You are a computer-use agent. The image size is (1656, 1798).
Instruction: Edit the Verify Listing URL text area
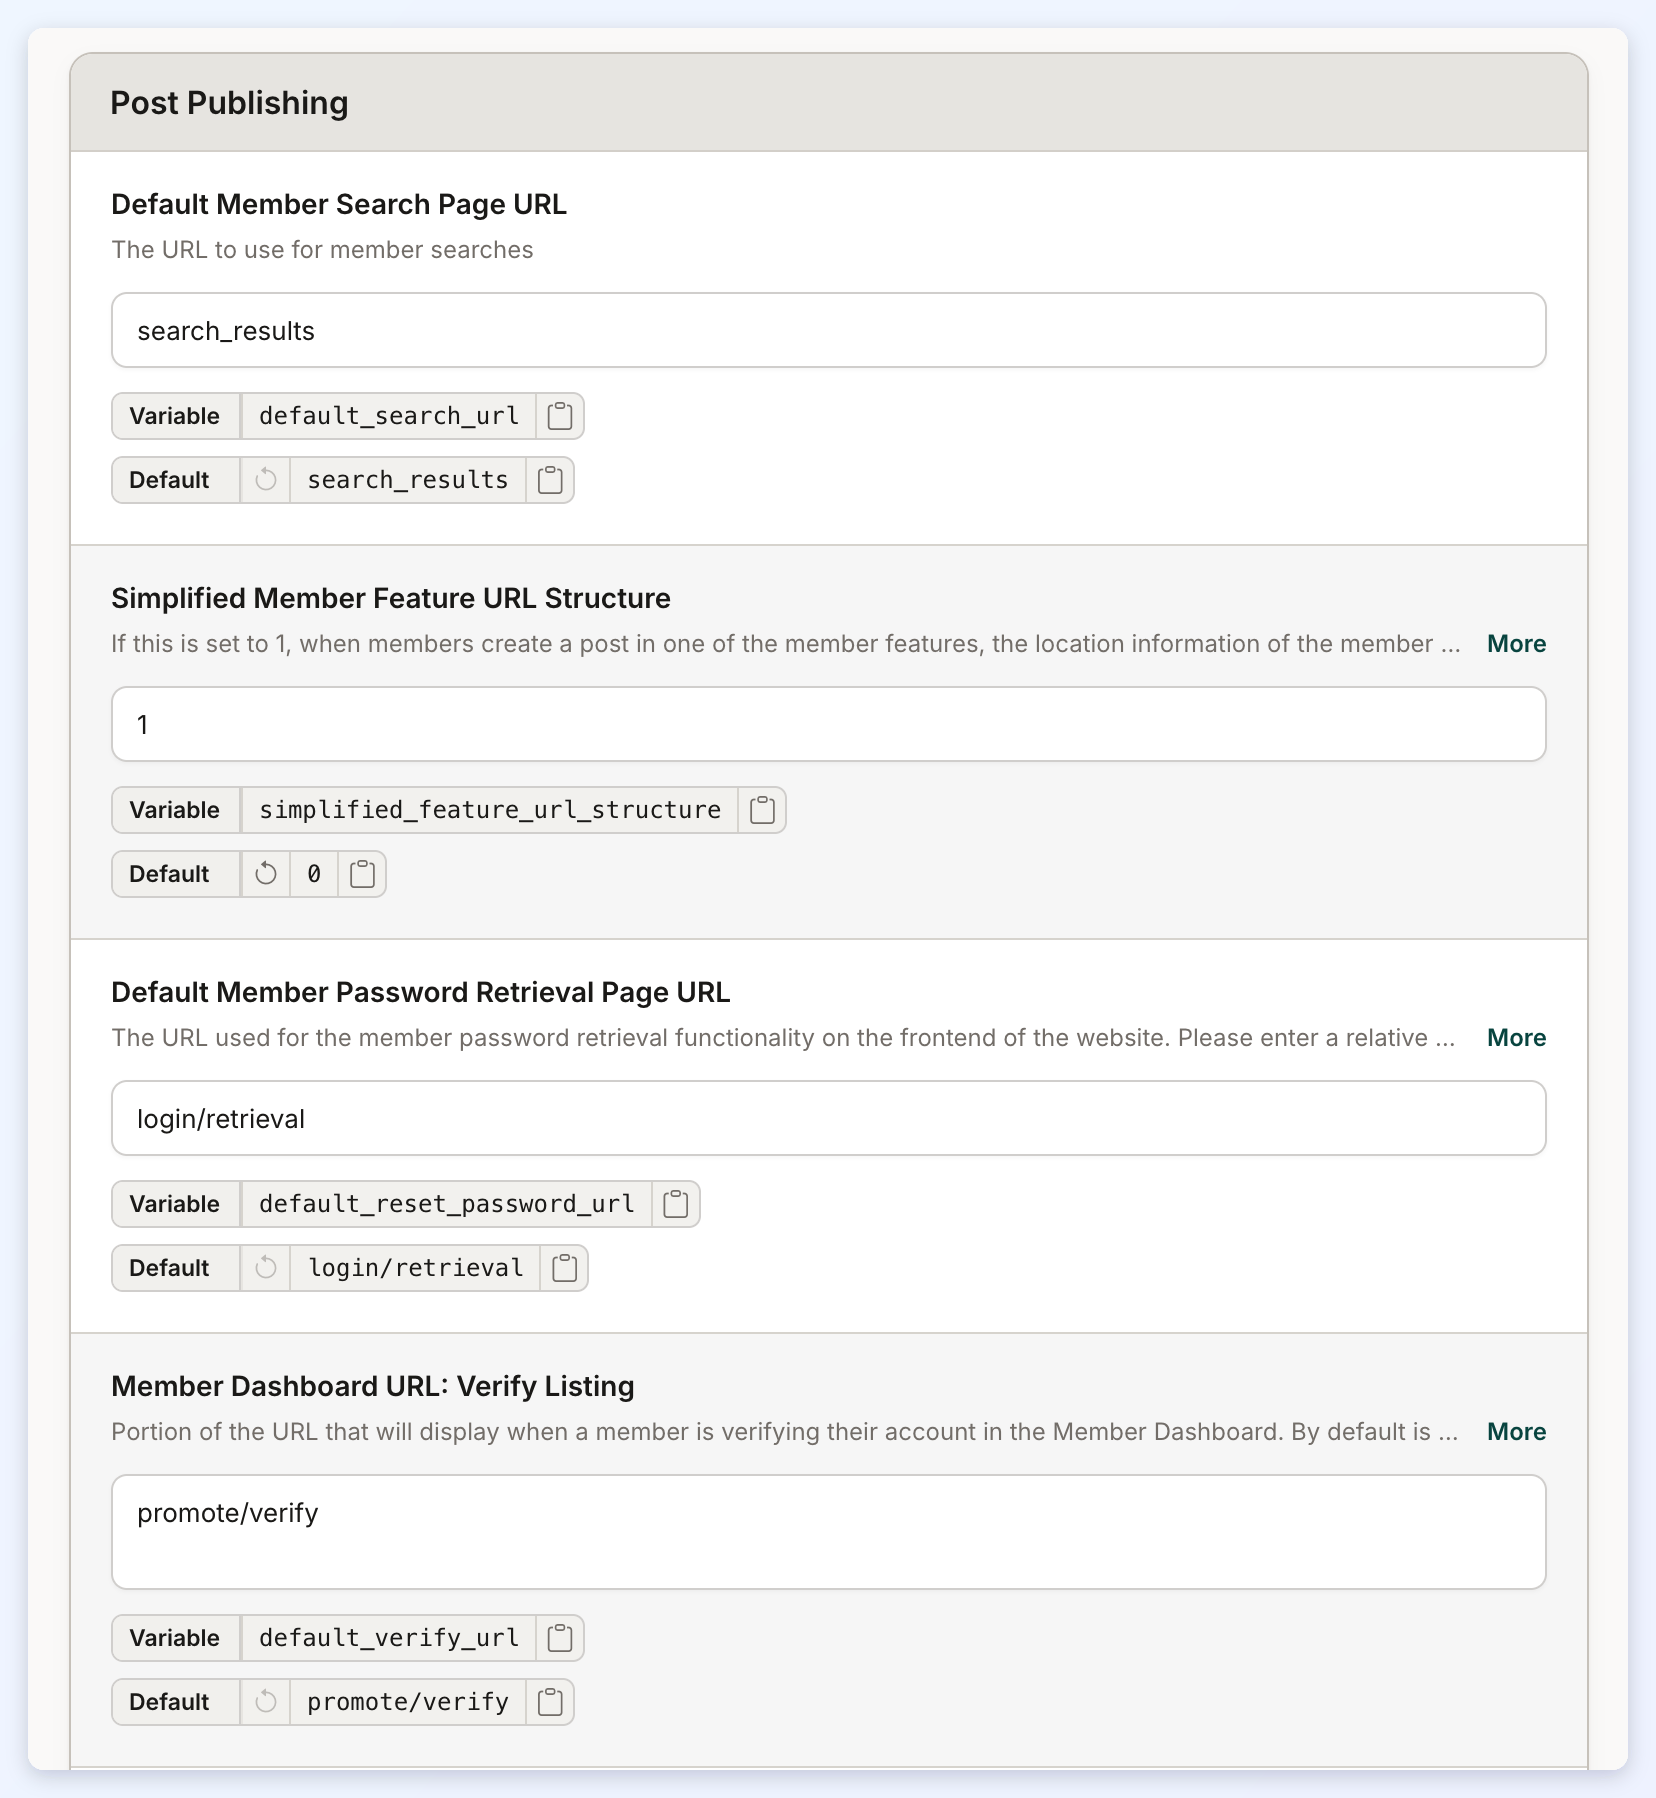coord(829,1532)
